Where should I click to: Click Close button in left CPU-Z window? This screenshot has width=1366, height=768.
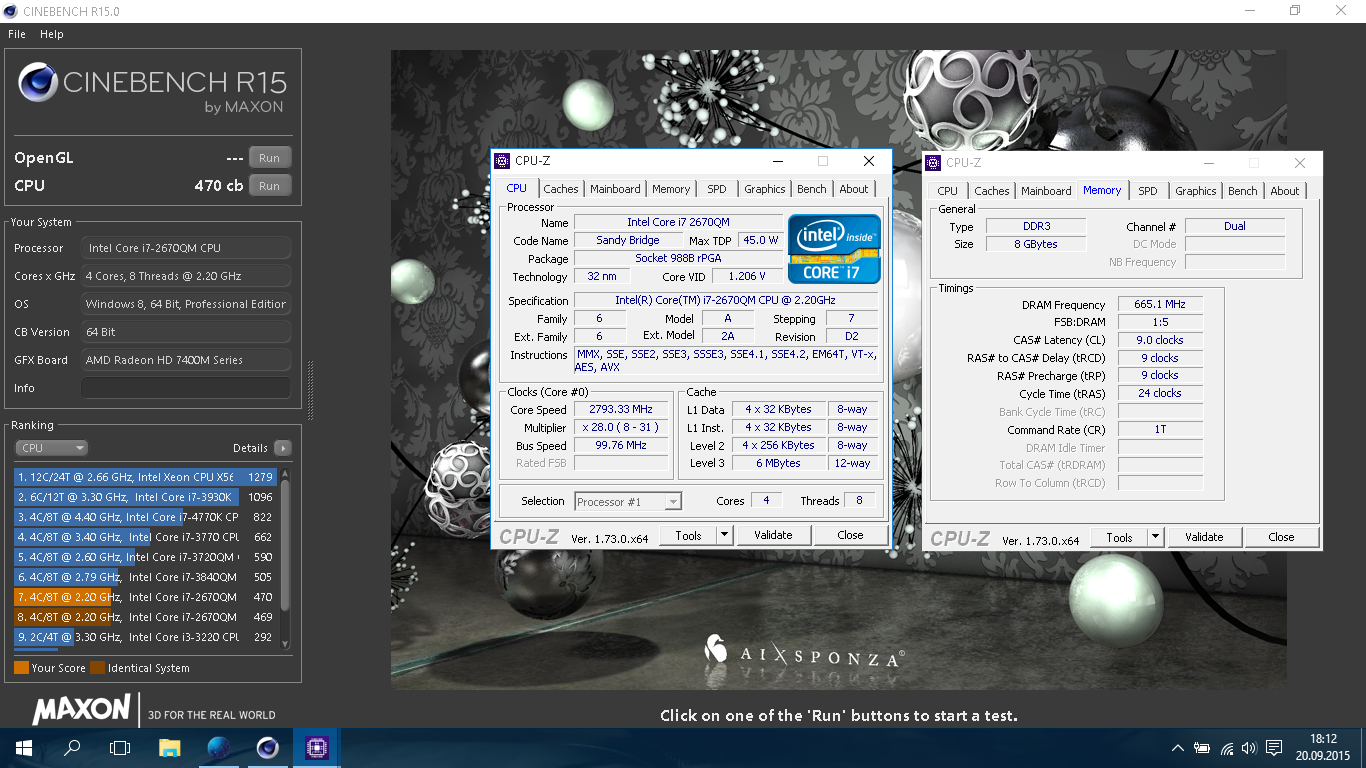point(850,536)
